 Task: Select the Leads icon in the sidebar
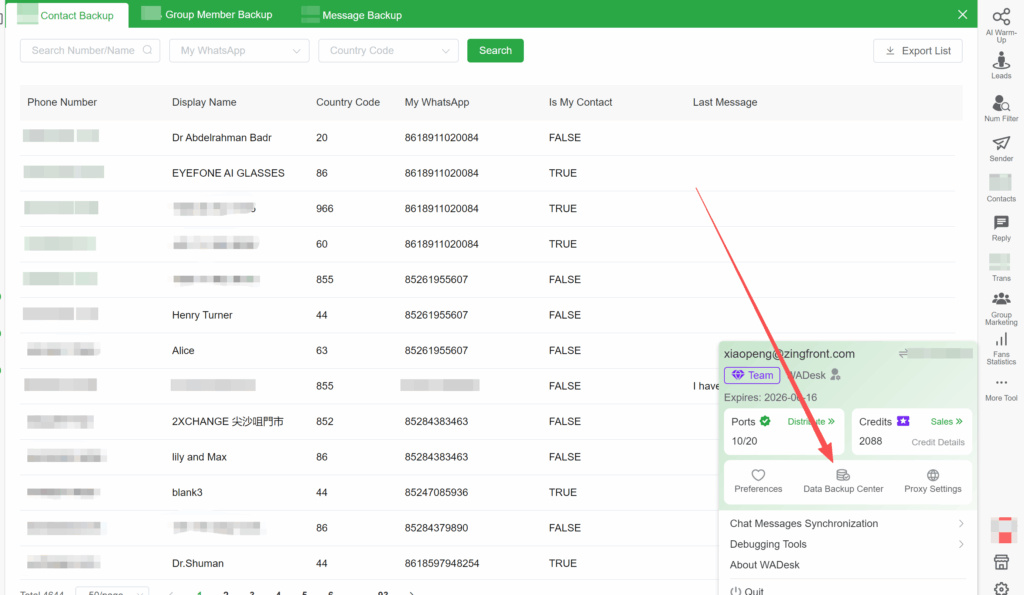coord(1001,63)
